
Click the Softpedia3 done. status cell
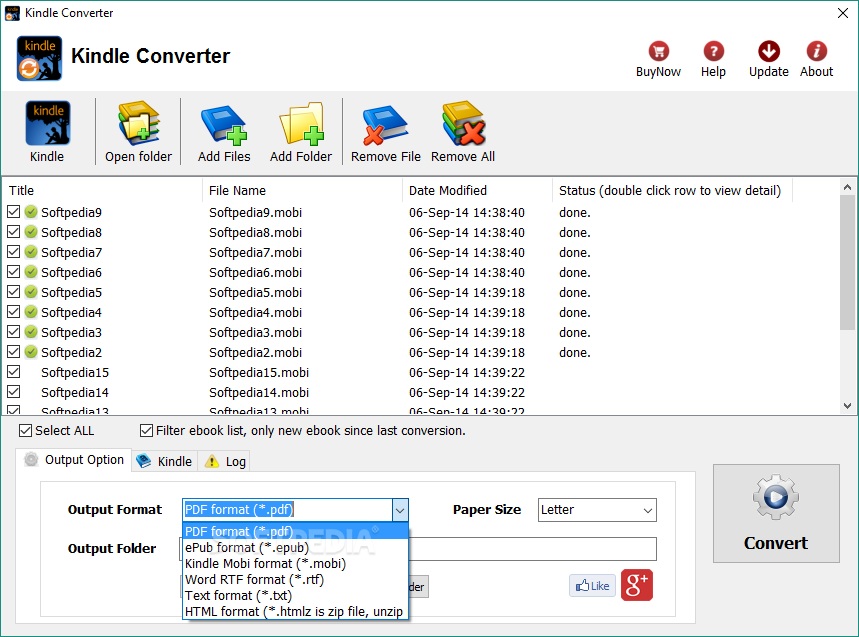pyautogui.click(x=575, y=332)
